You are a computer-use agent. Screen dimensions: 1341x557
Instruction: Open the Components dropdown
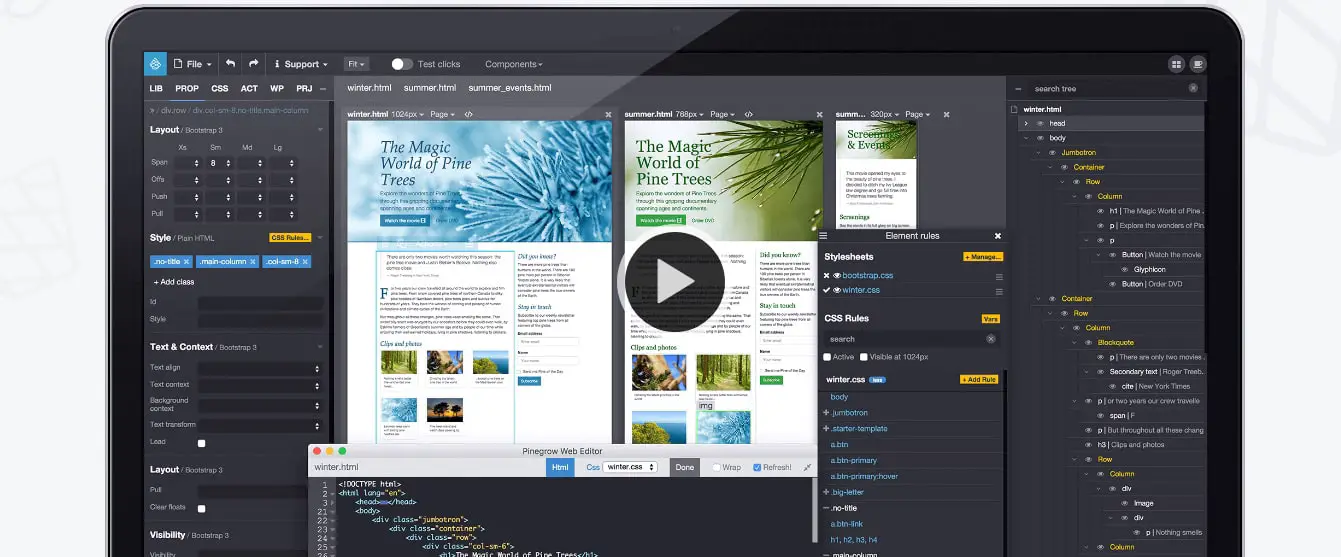(514, 64)
